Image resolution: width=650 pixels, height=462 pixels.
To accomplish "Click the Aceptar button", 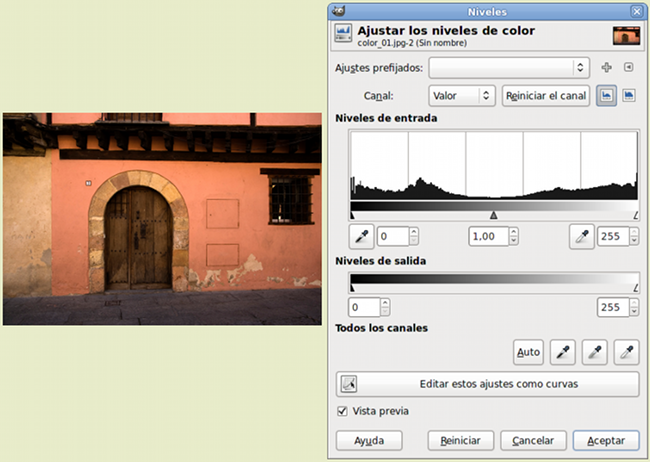I will [x=606, y=440].
